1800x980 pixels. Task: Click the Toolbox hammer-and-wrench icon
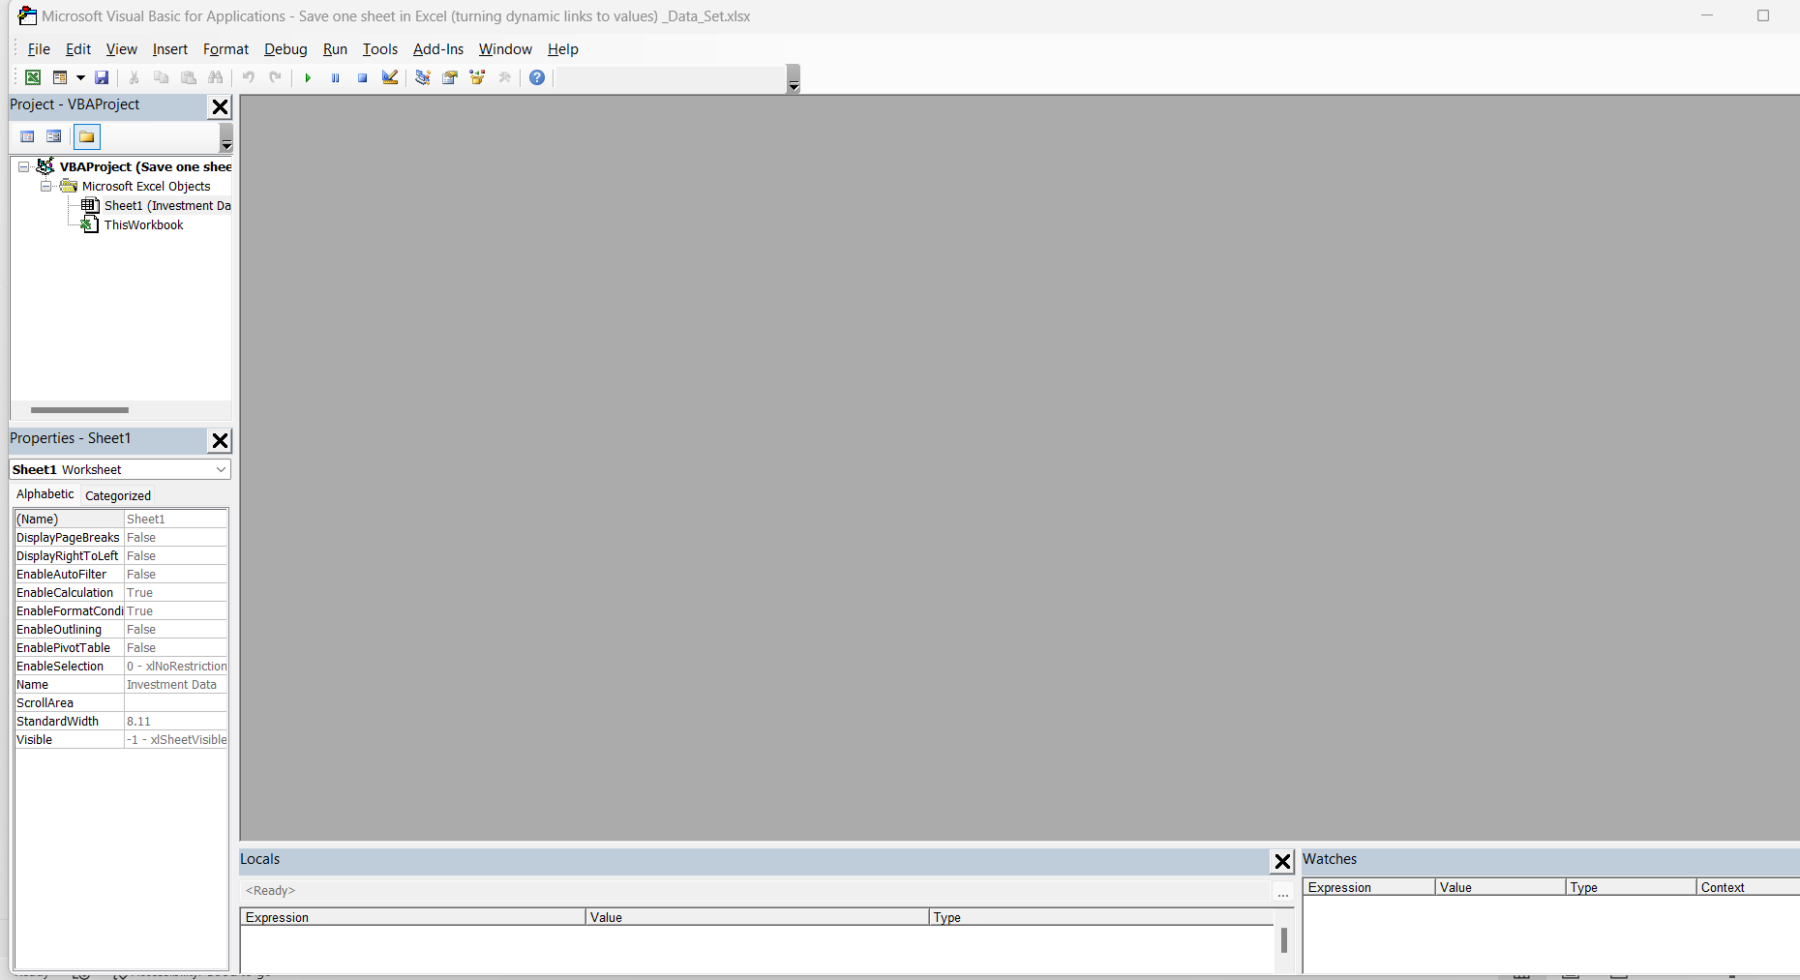click(x=505, y=78)
